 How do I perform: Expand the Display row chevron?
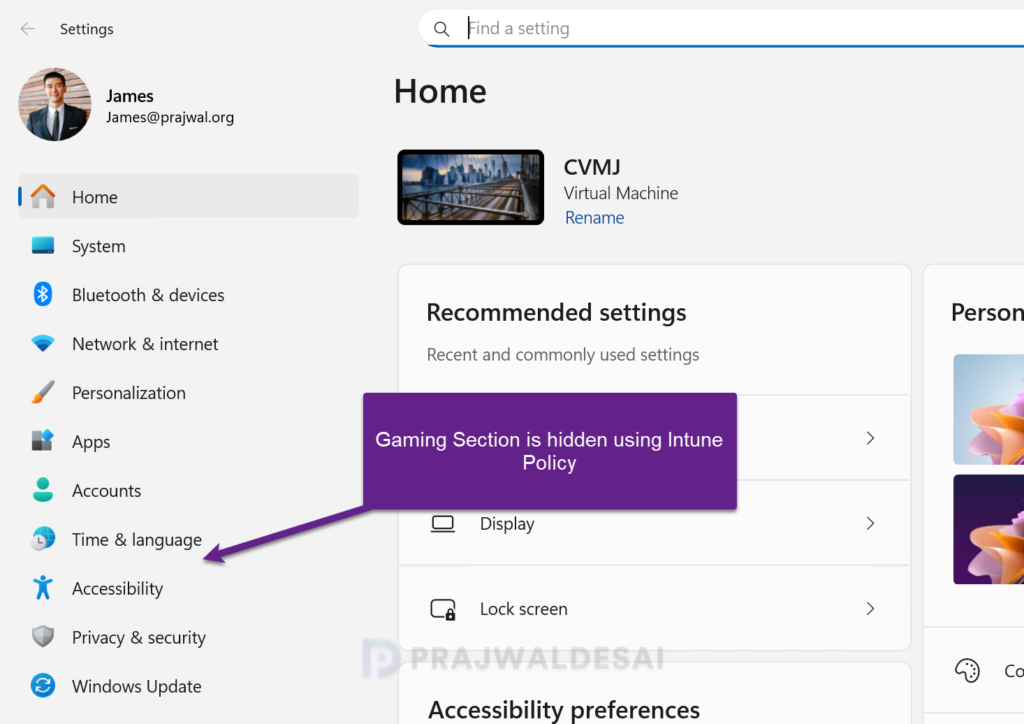[x=870, y=523]
